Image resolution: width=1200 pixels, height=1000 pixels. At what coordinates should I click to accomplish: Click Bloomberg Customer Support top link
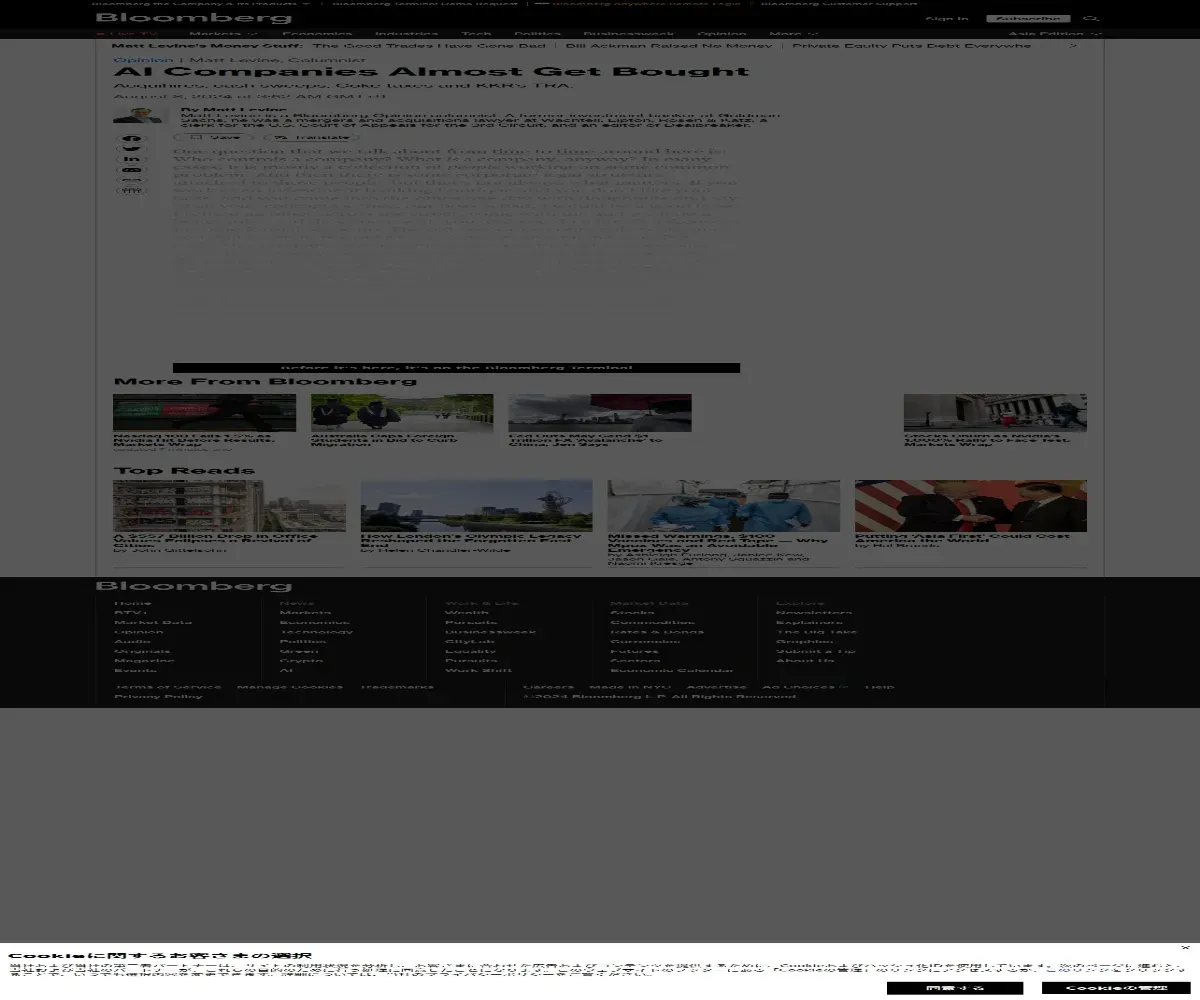[839, 3]
